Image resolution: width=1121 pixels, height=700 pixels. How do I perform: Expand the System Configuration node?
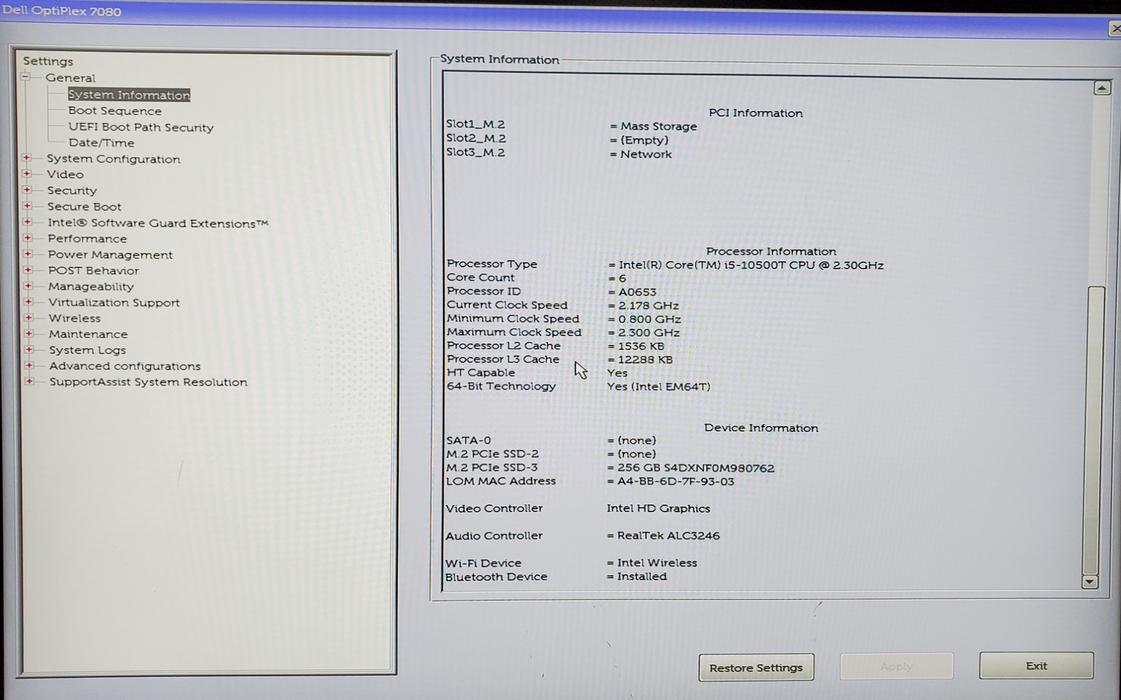(27, 158)
